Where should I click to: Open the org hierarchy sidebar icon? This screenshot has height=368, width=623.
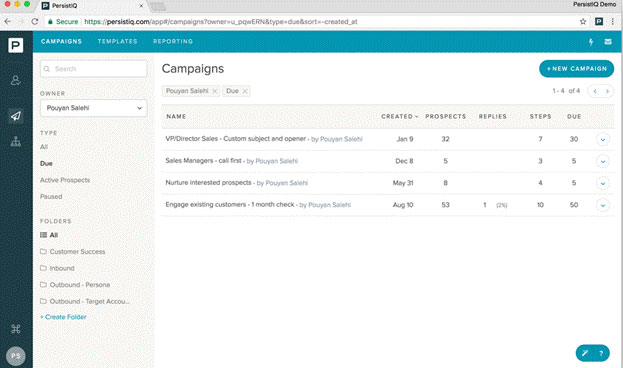point(15,141)
